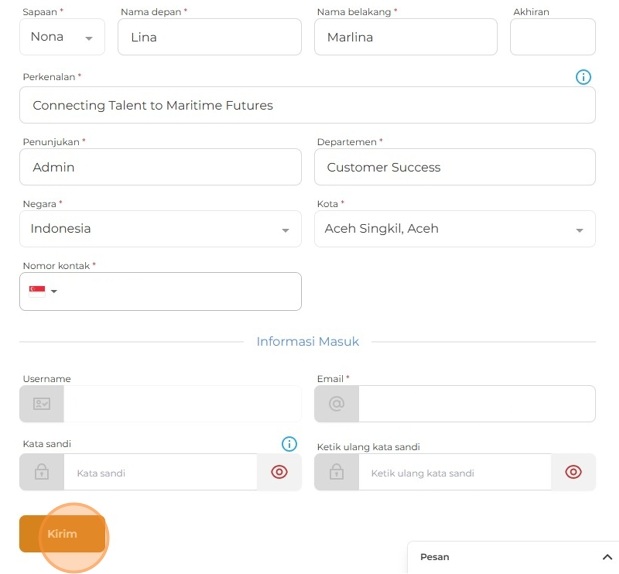Click the Perkenalan text field
This screenshot has height=574, width=619.
307,105
